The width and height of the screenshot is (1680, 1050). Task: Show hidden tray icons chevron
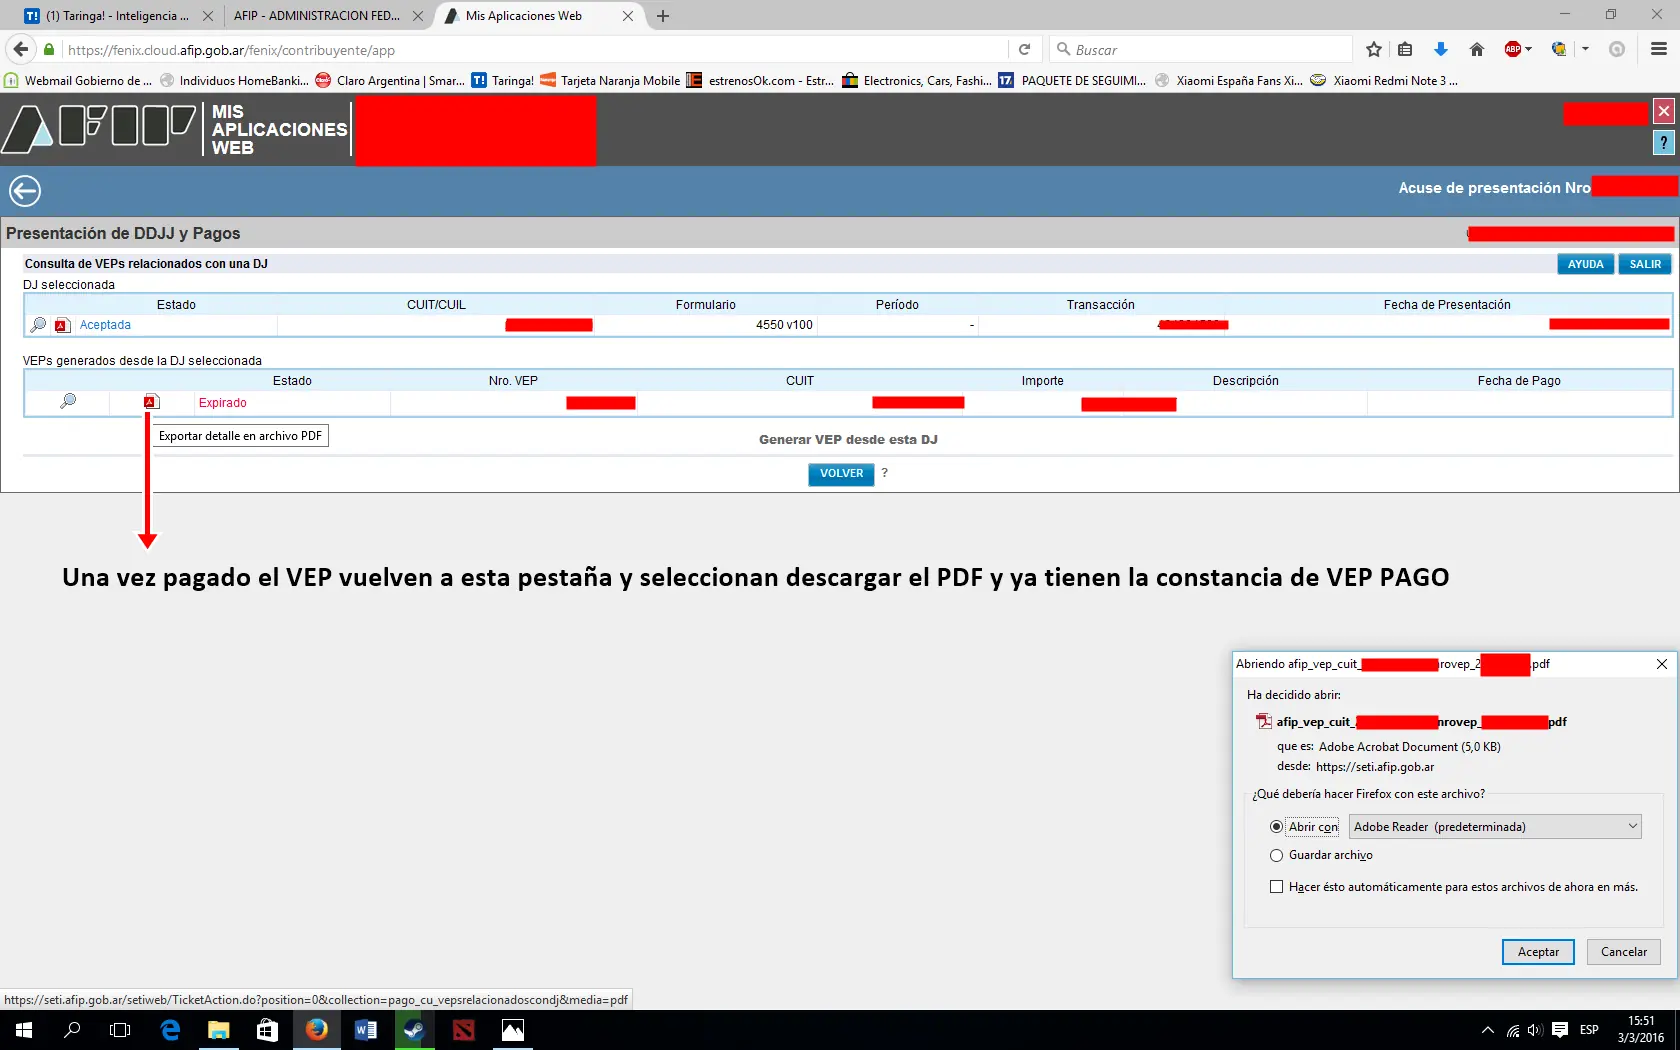pyautogui.click(x=1487, y=1030)
